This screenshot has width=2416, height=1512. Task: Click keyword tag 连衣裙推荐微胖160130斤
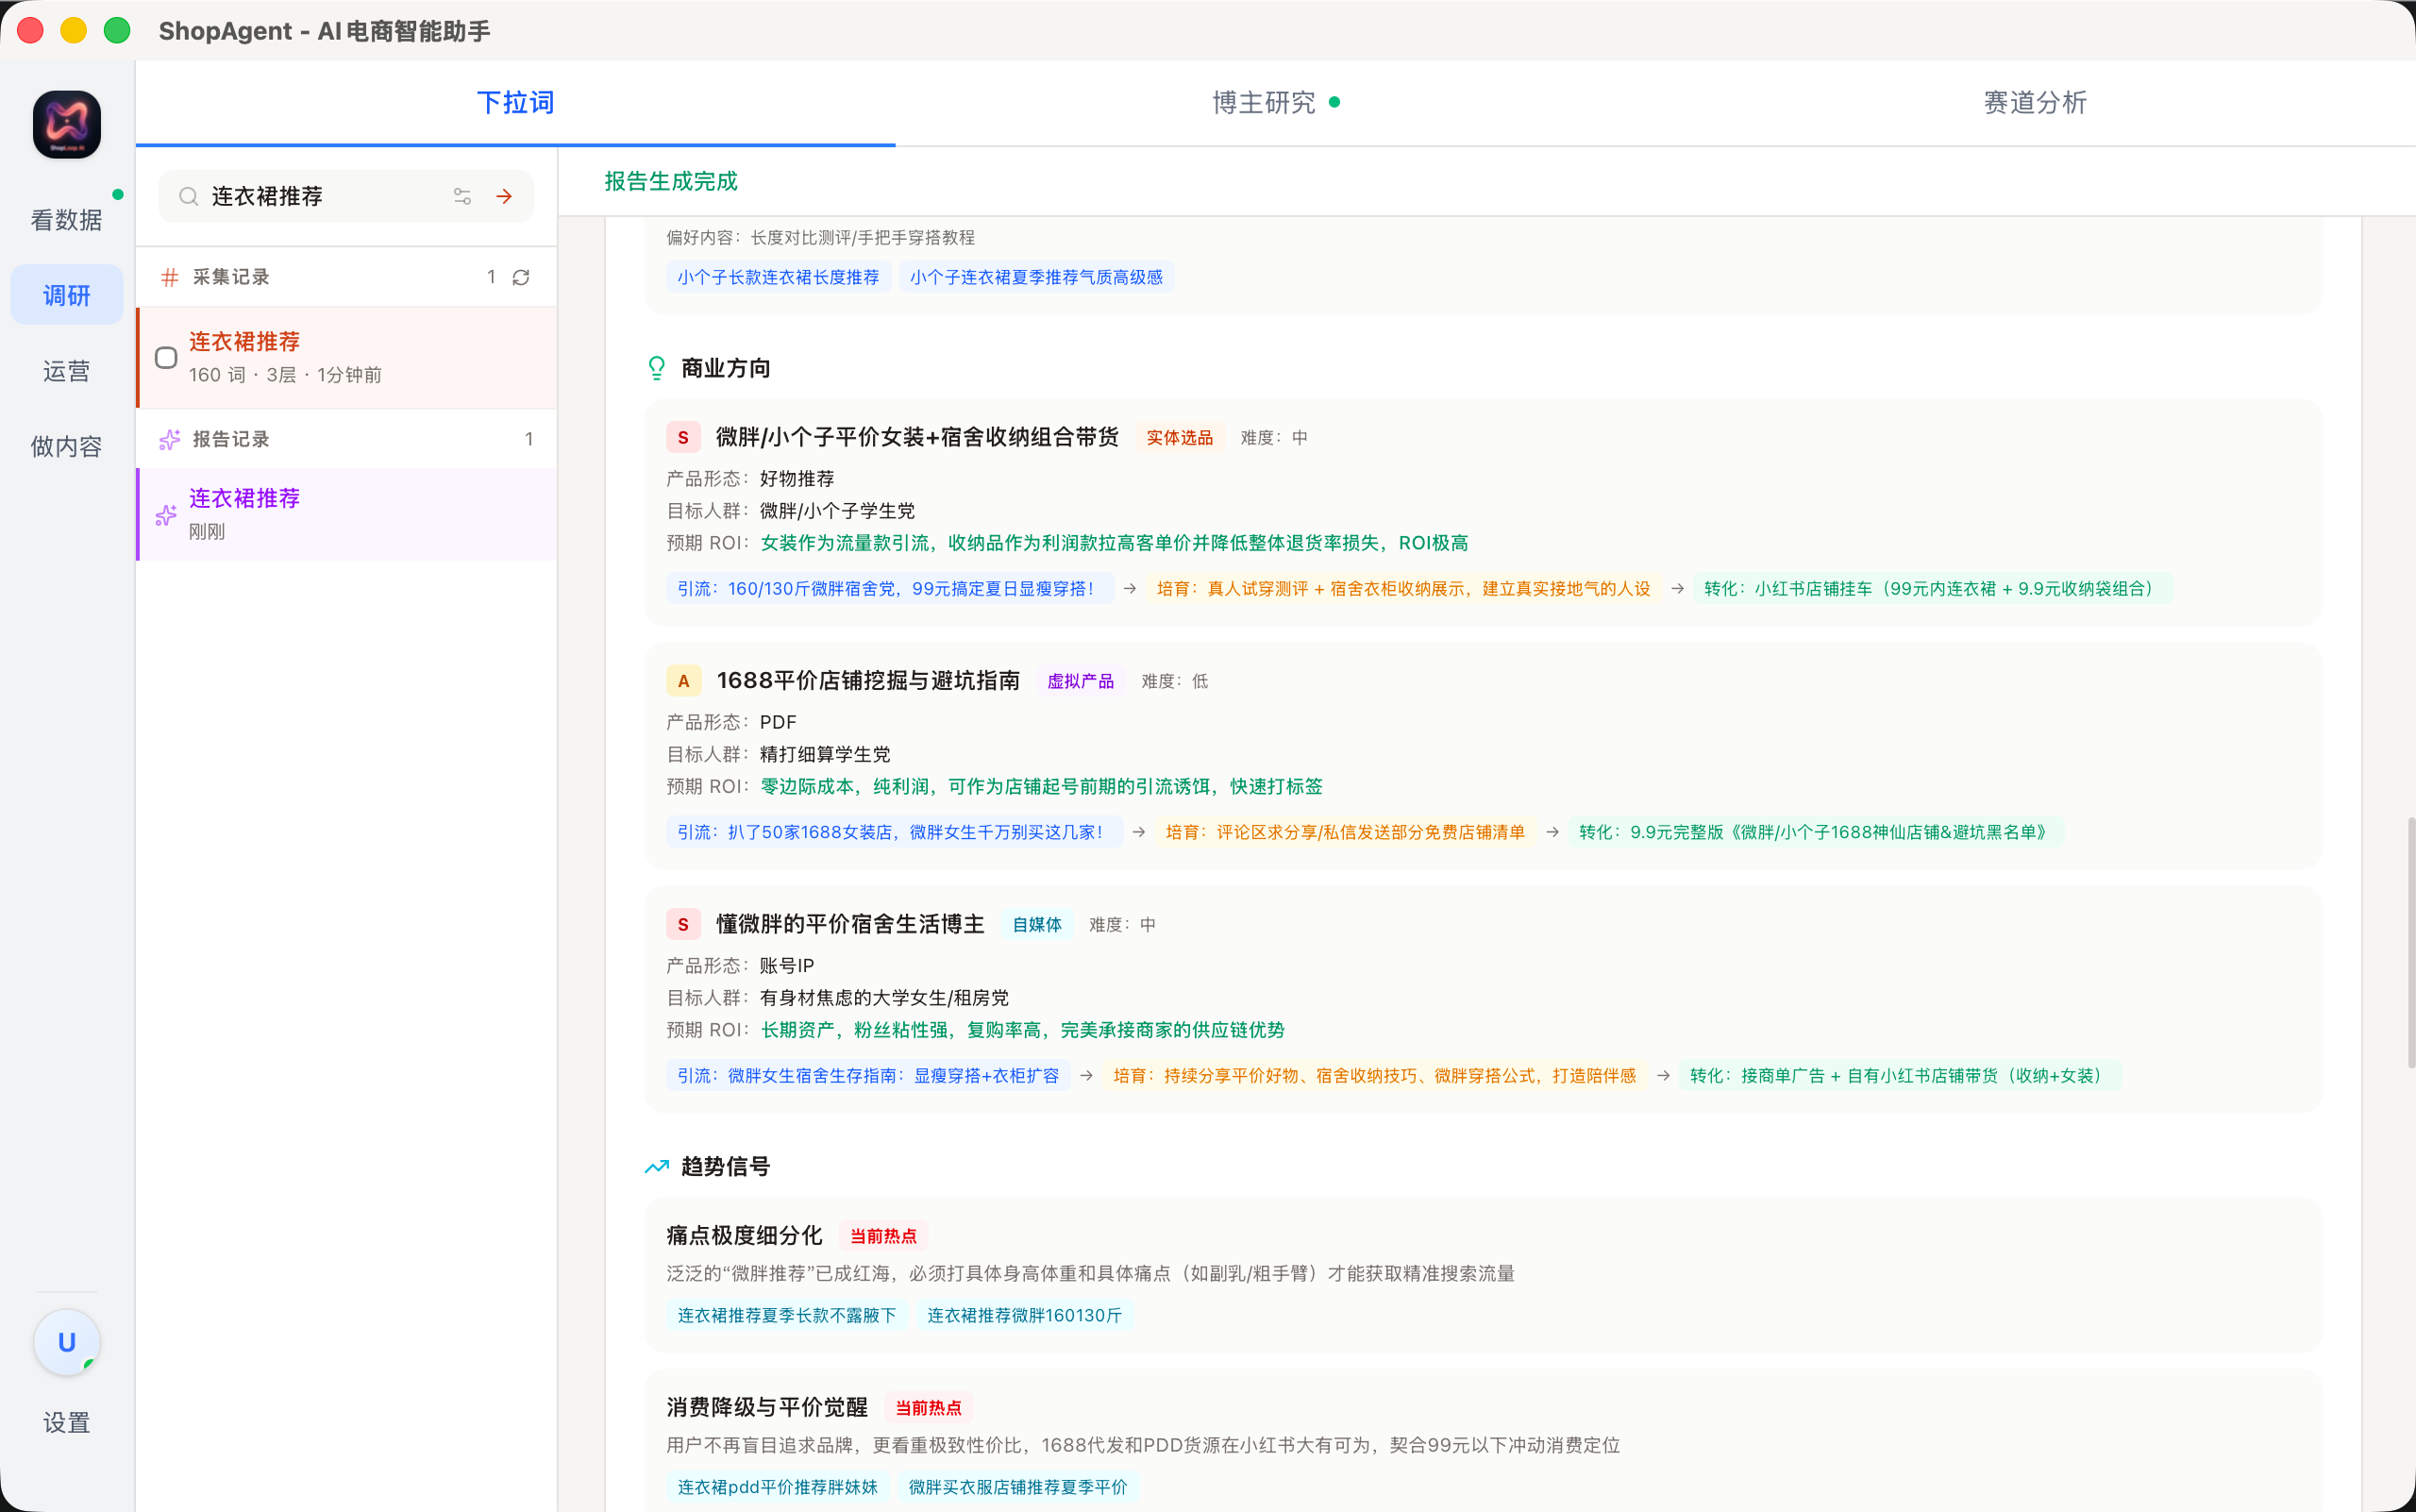(1024, 1315)
